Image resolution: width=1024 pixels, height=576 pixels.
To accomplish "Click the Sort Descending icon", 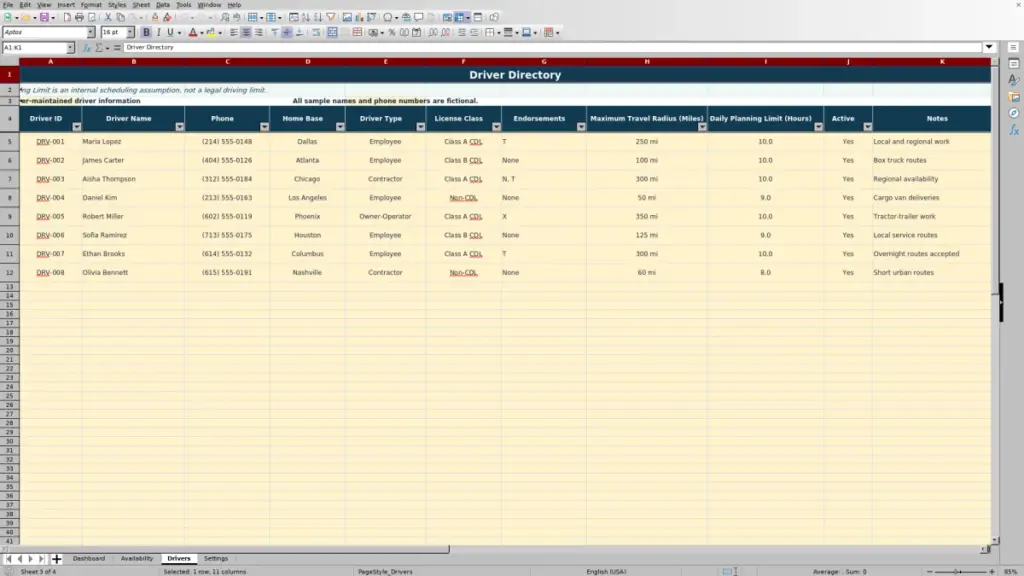I will click(318, 18).
